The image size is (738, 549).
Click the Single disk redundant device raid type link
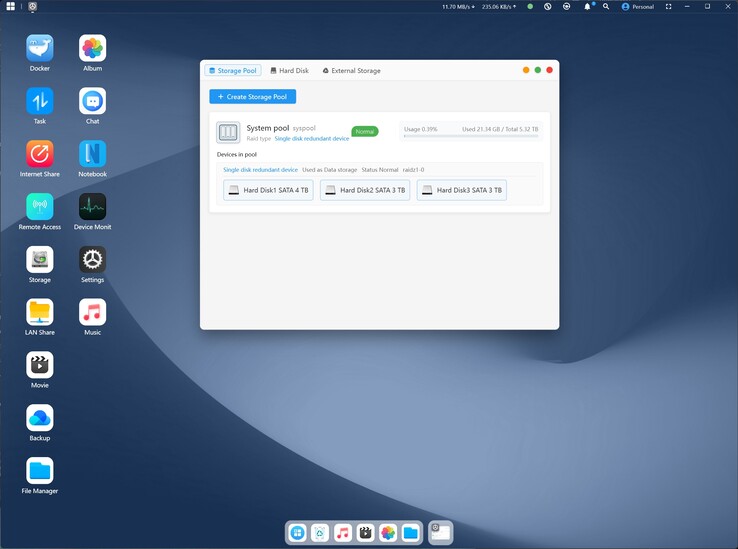pos(311,138)
